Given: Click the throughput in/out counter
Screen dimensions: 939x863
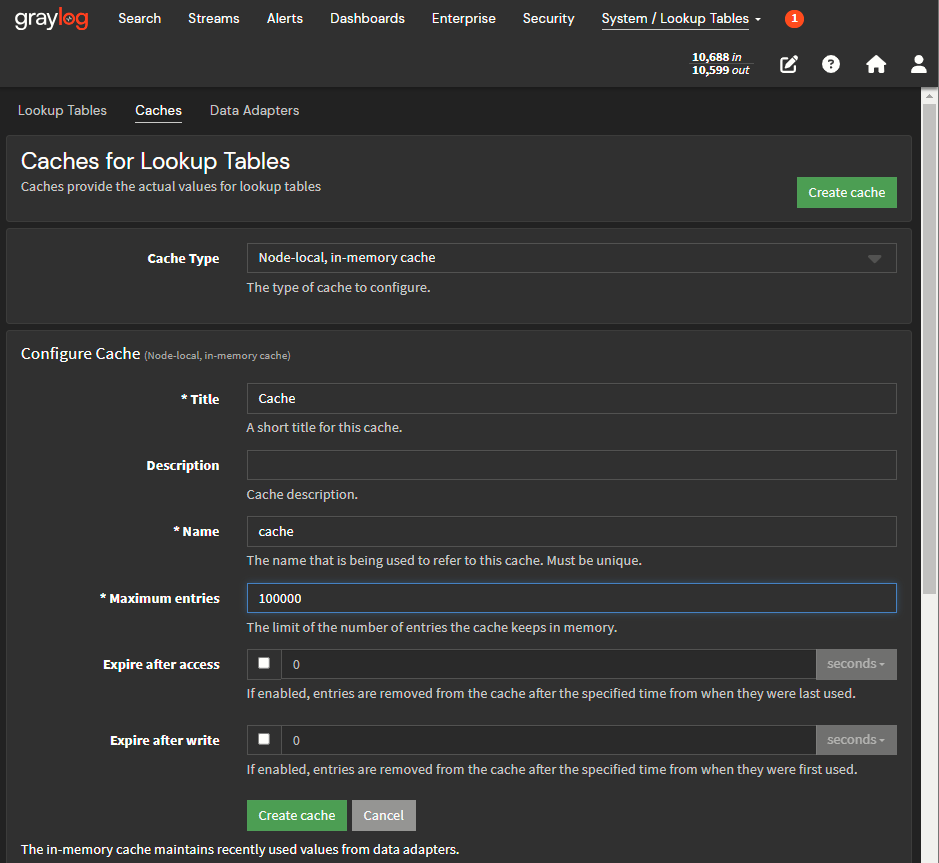Looking at the screenshot, I should [x=720, y=64].
